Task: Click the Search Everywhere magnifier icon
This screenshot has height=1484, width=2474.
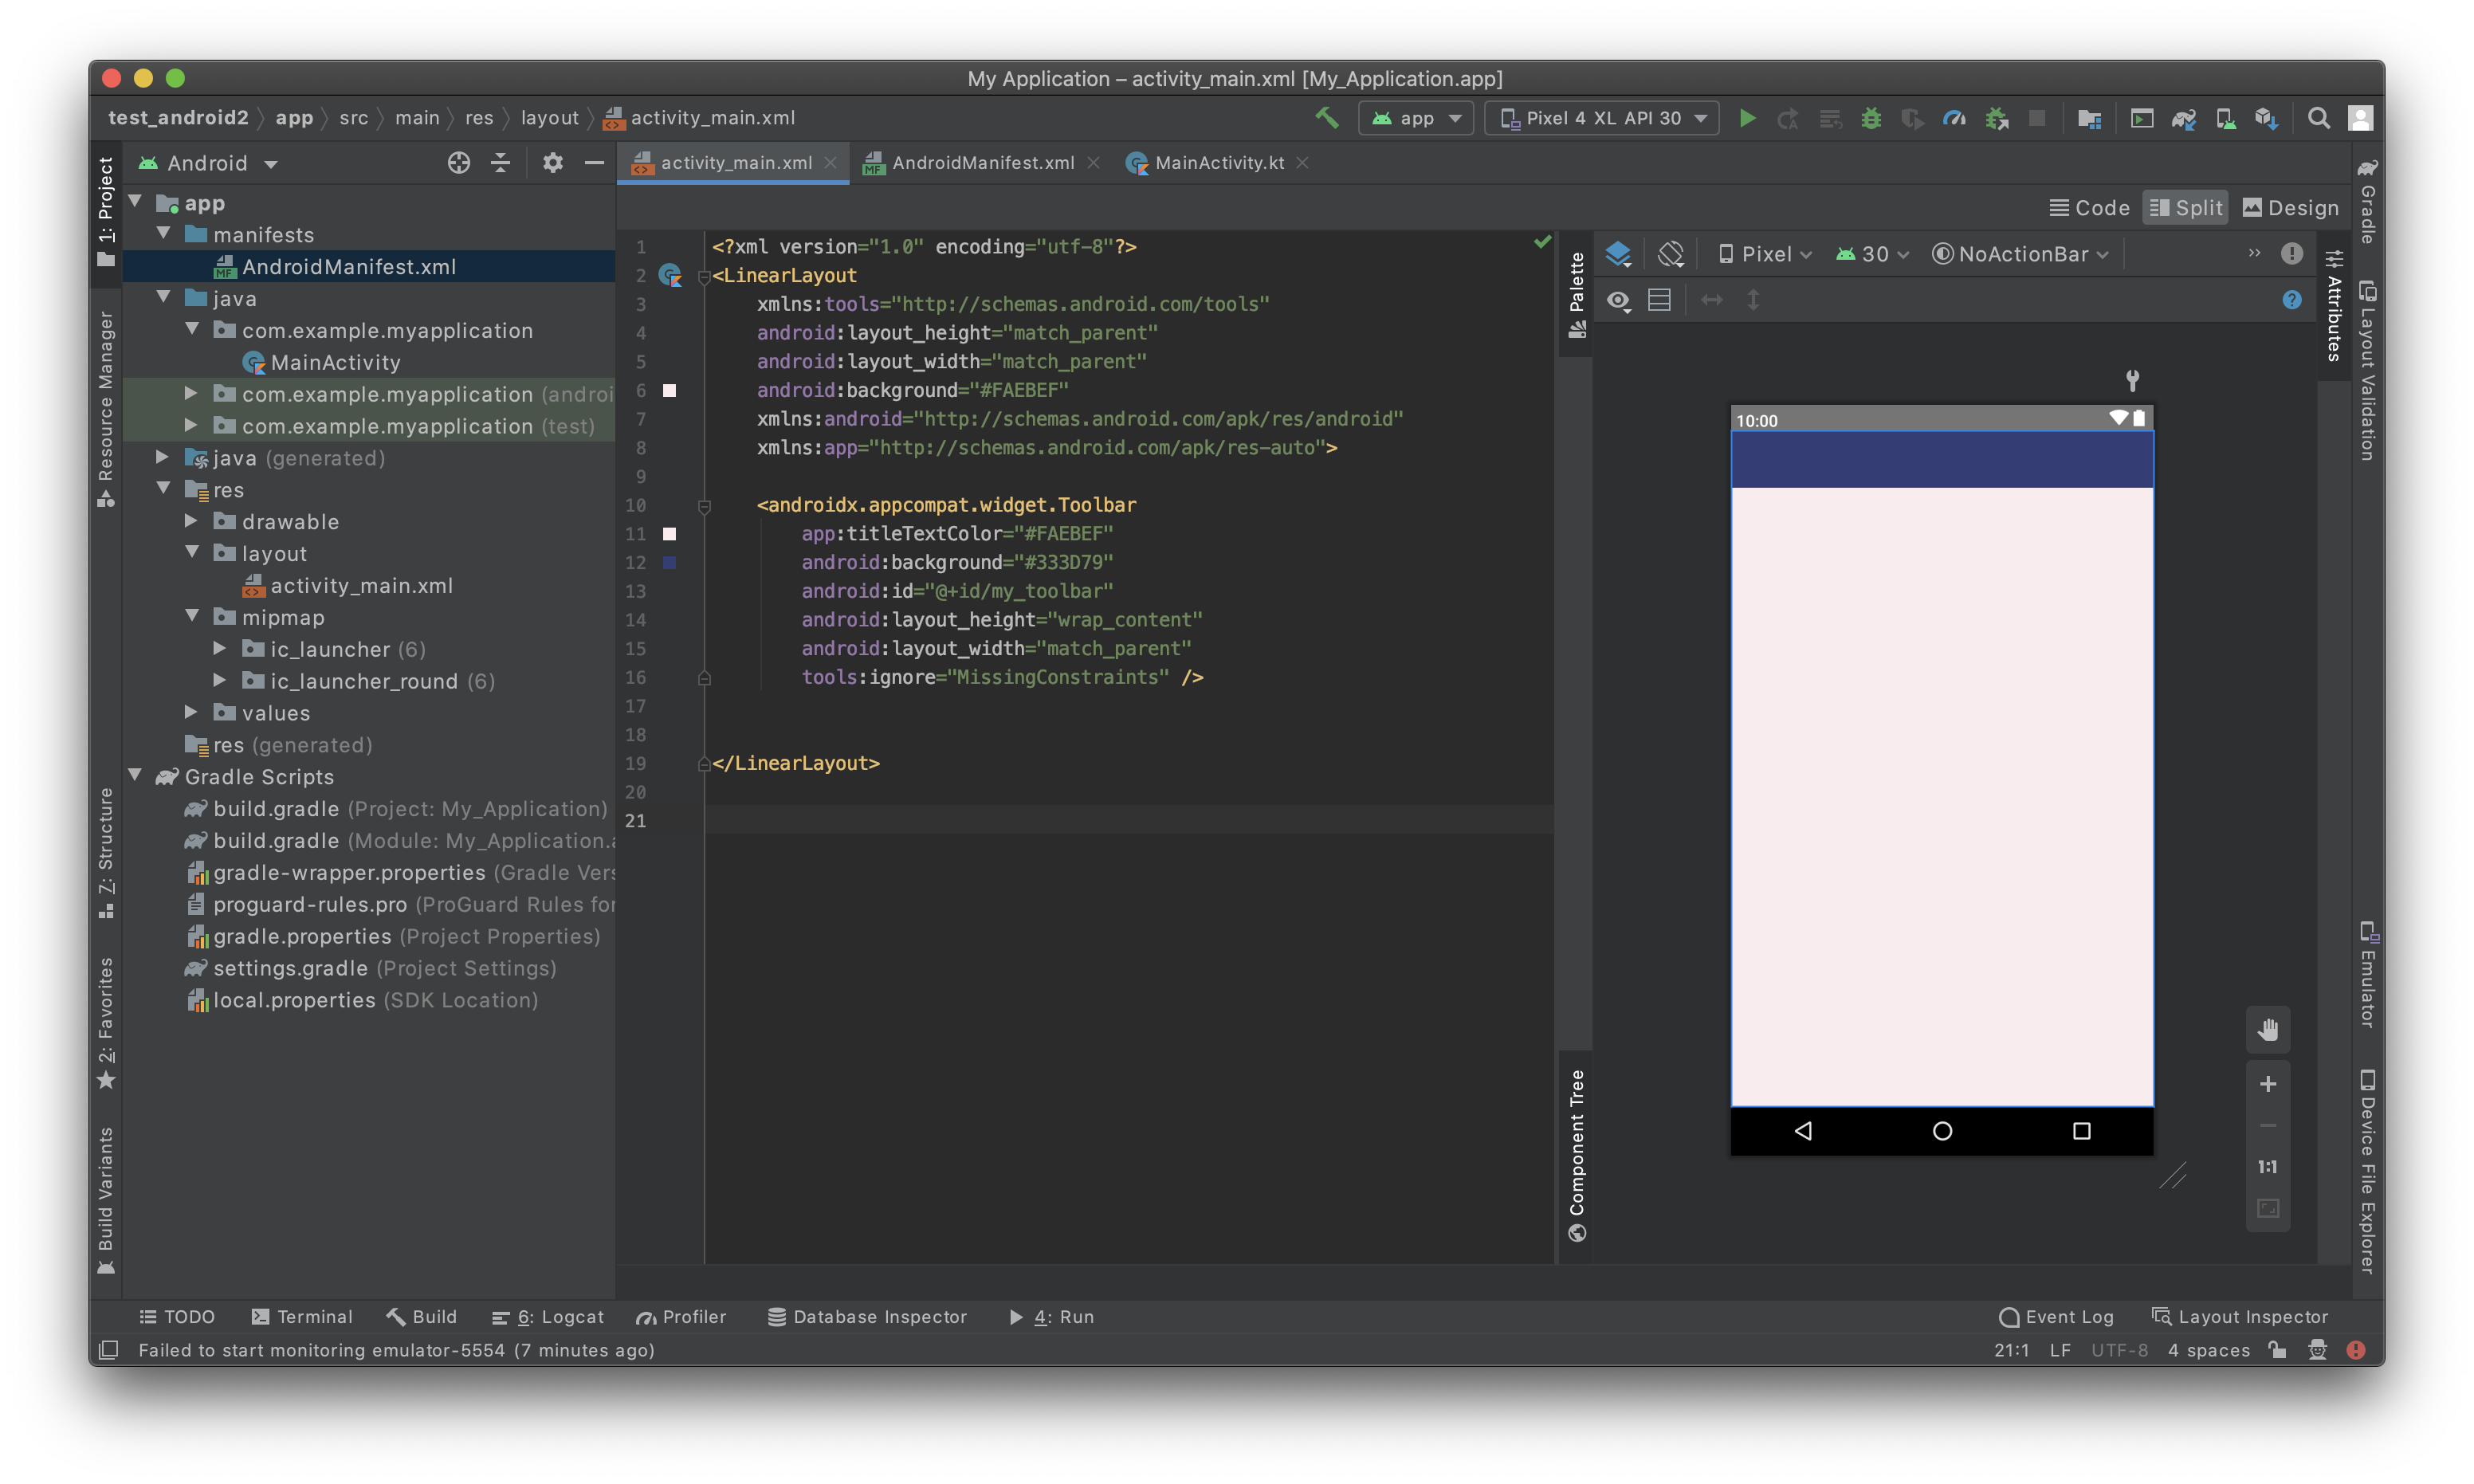Action: click(x=2318, y=118)
